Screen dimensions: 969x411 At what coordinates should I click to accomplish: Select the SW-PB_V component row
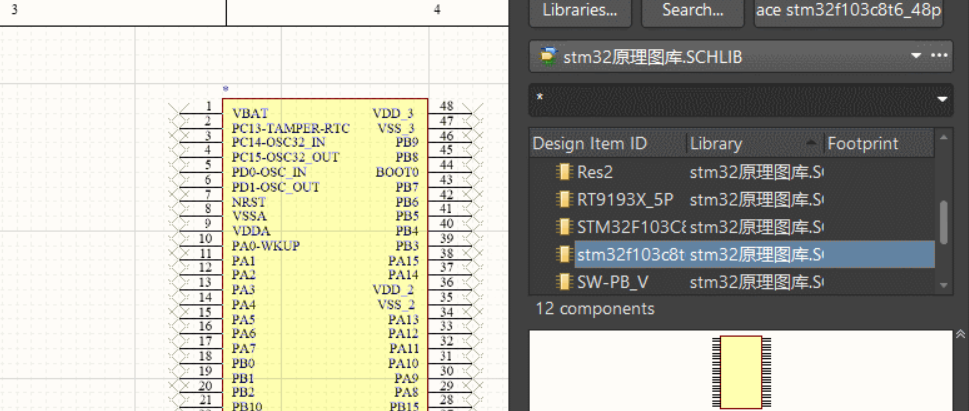[732, 282]
